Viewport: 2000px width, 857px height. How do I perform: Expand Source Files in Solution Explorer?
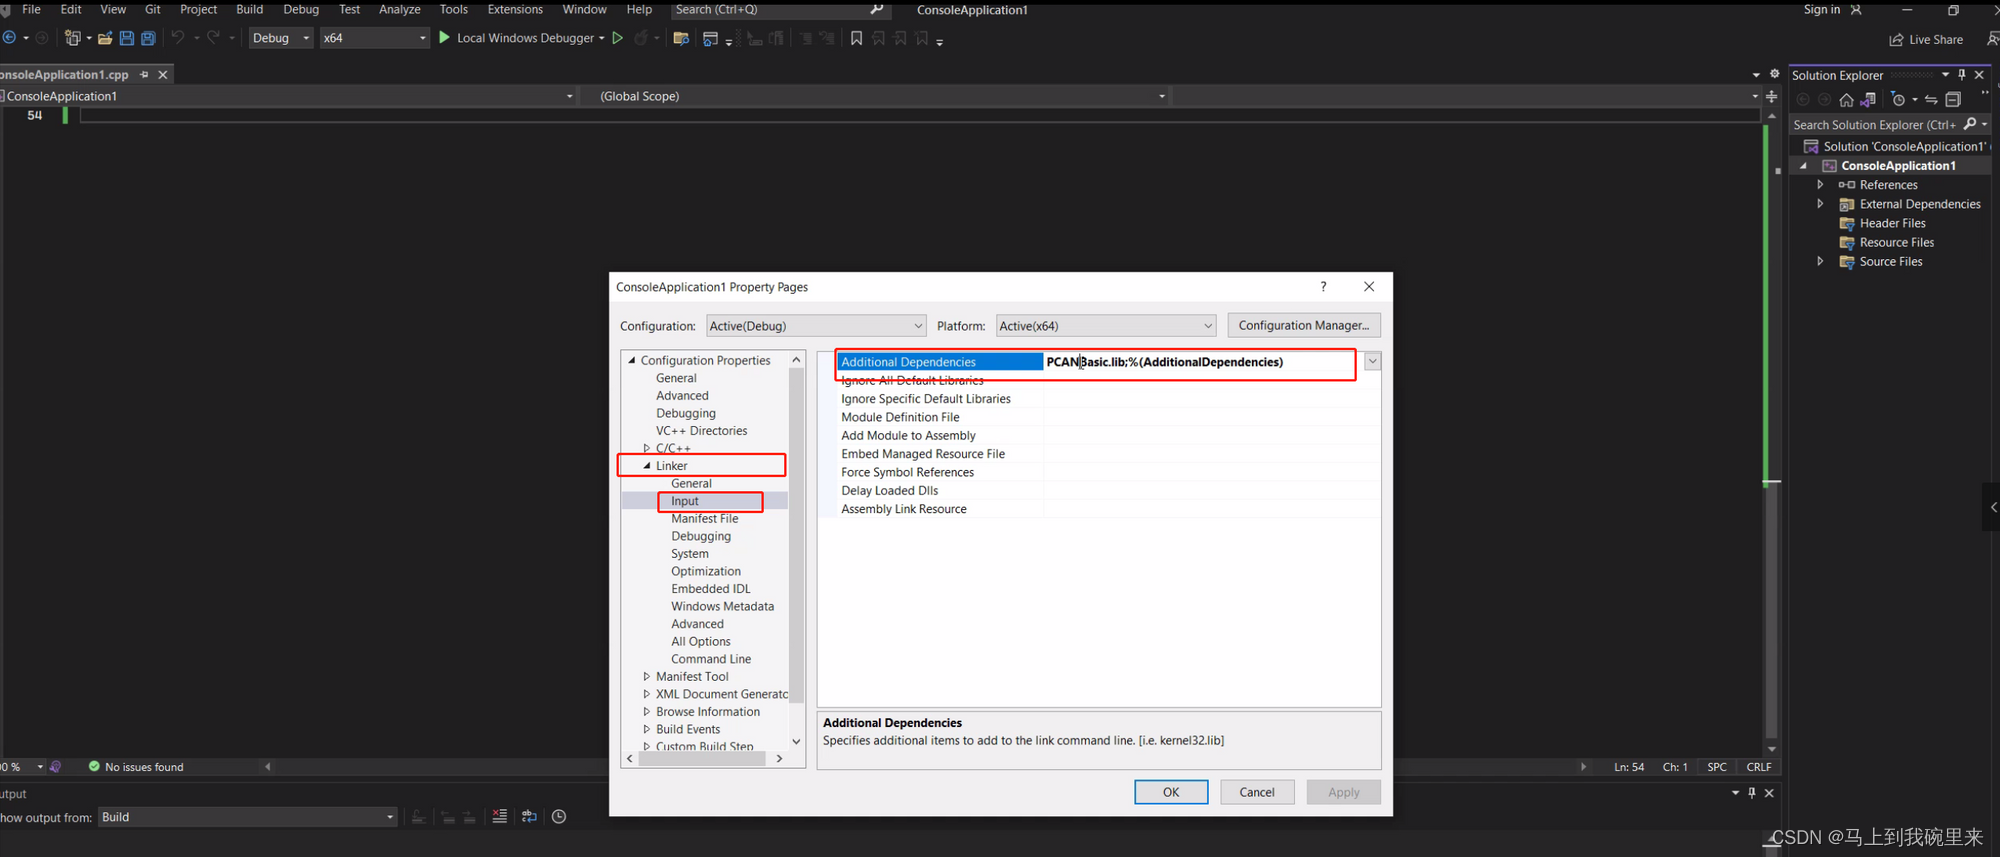[x=1820, y=262]
